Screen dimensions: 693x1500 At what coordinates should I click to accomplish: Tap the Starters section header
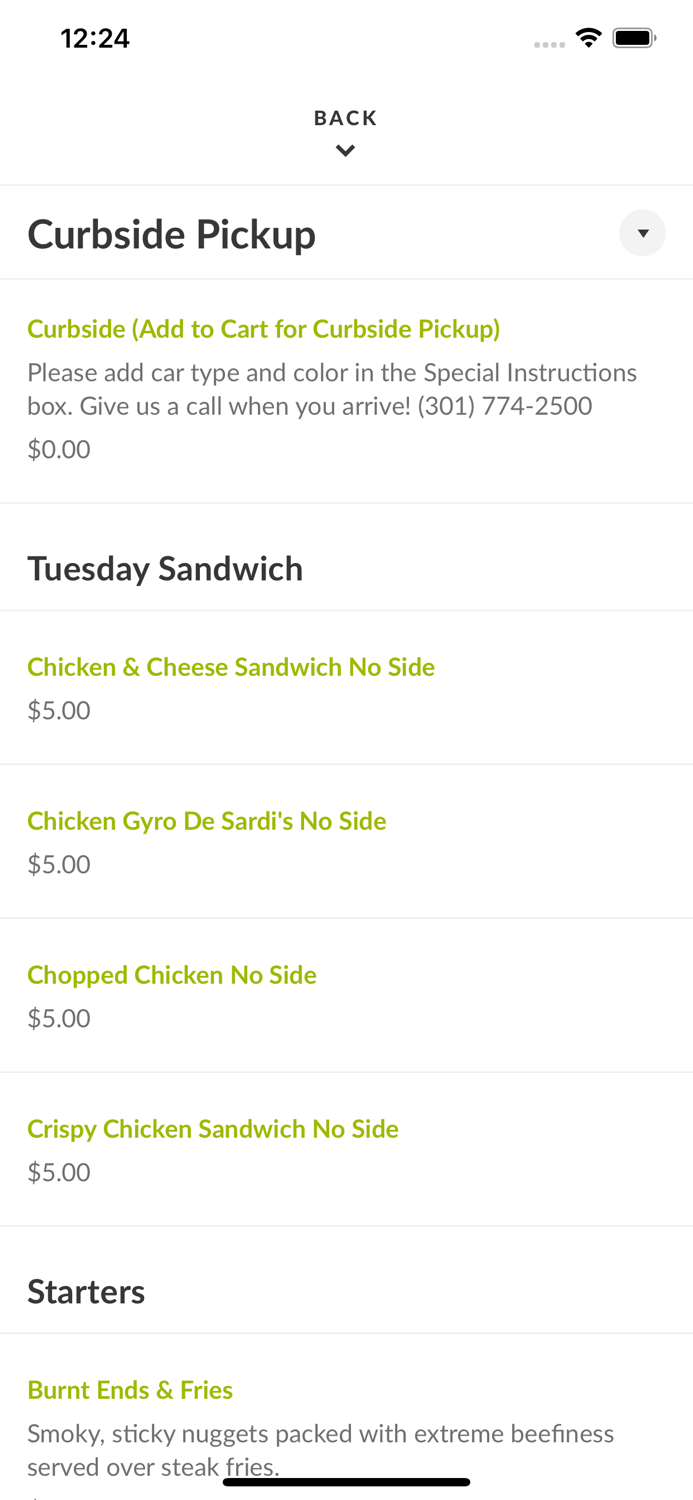[x=86, y=1291]
